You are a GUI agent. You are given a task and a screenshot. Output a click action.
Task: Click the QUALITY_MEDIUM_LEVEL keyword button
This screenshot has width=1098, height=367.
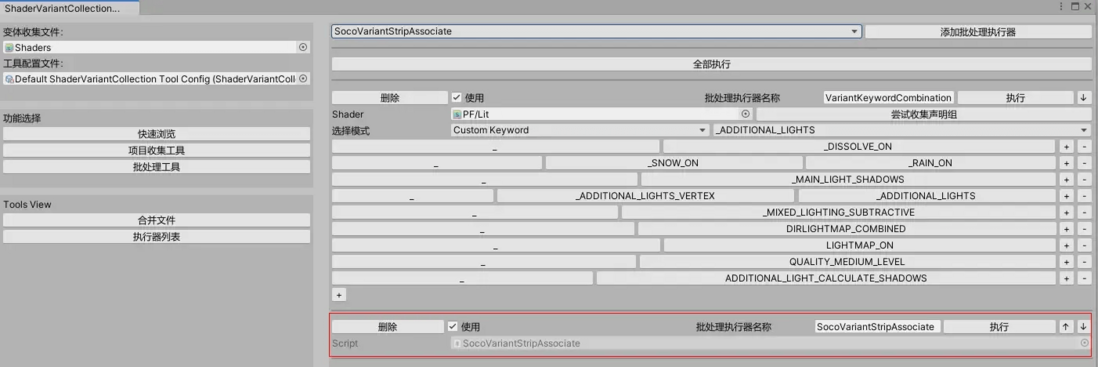(x=847, y=262)
